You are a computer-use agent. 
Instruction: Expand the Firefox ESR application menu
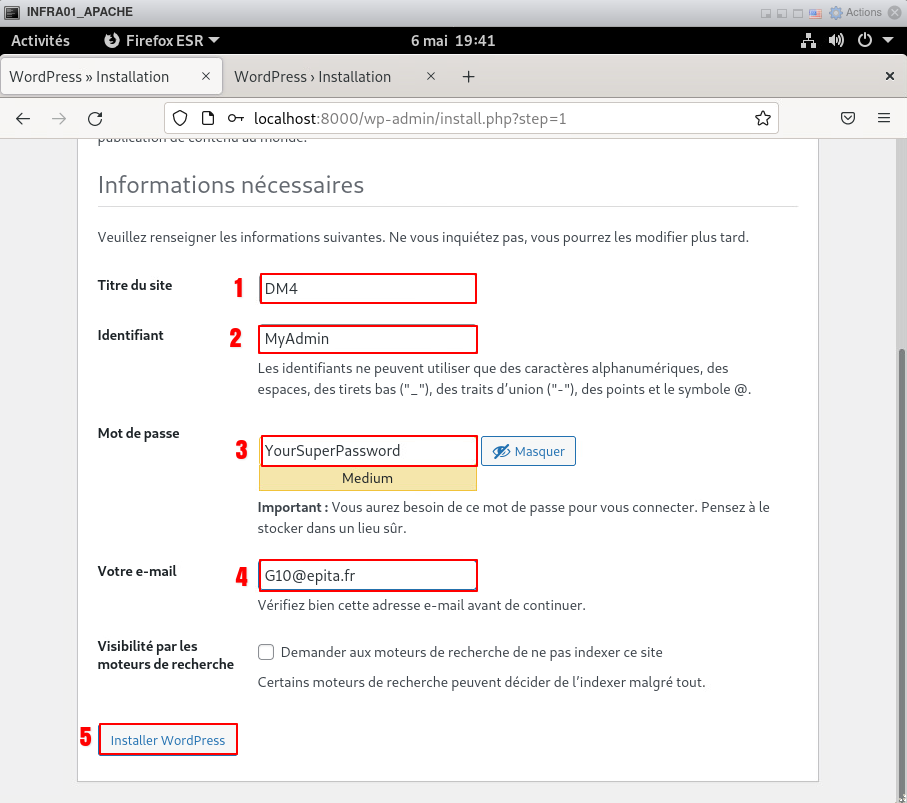coord(162,41)
